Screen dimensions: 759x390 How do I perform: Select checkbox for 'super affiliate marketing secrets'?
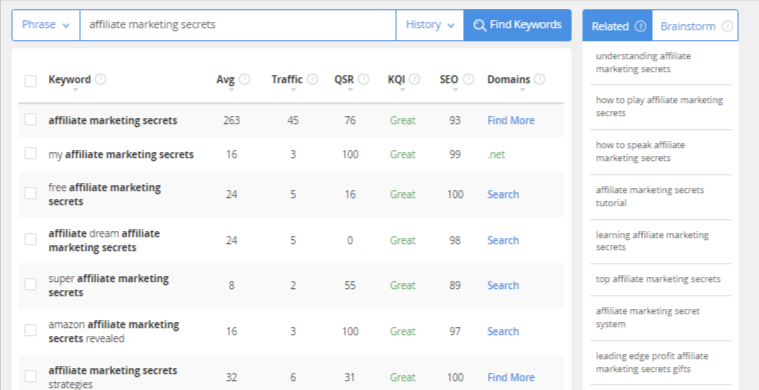(x=30, y=284)
